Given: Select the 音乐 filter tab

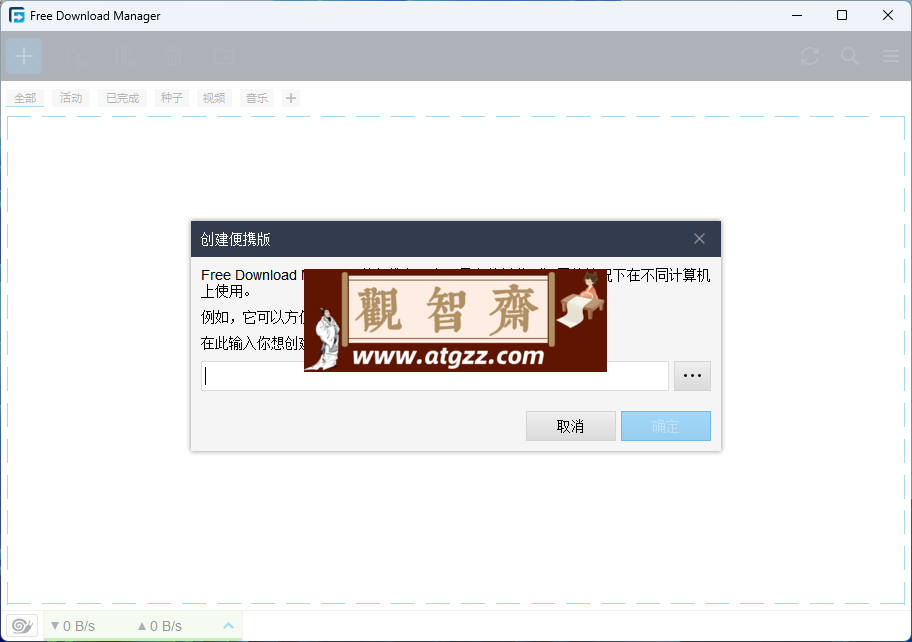Looking at the screenshot, I should coord(256,98).
